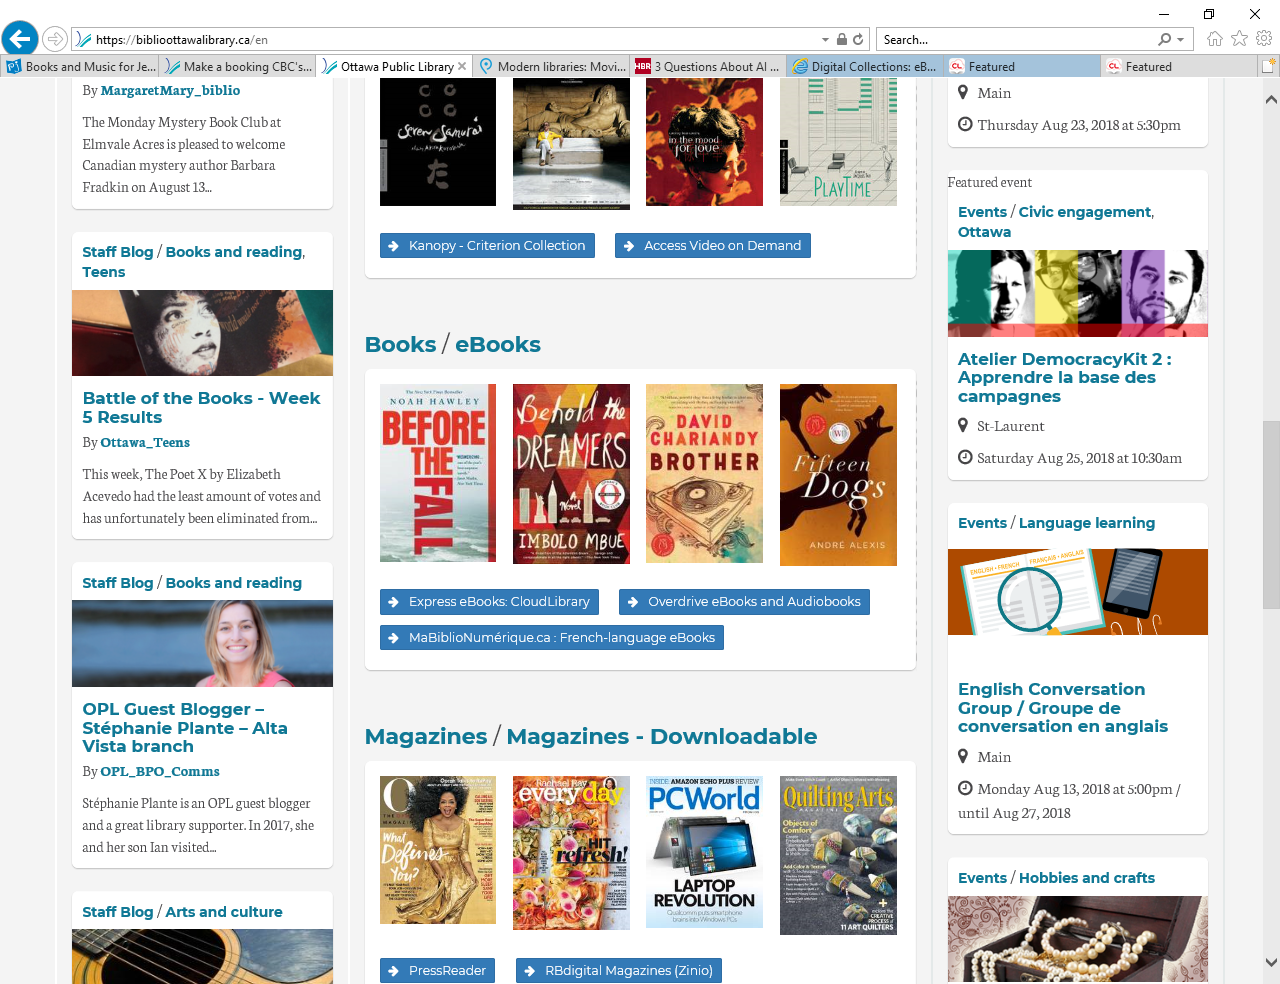Open In the Mood for Love cover
The width and height of the screenshot is (1280, 984).
point(704,142)
